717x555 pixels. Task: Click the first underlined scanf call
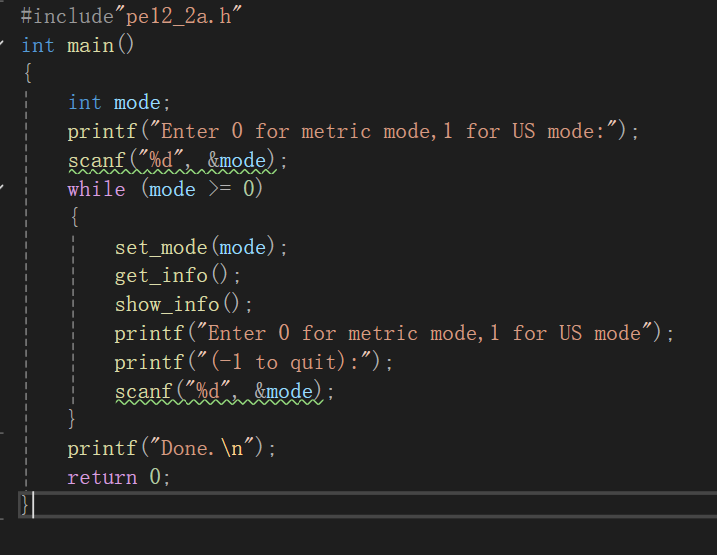coord(177,161)
